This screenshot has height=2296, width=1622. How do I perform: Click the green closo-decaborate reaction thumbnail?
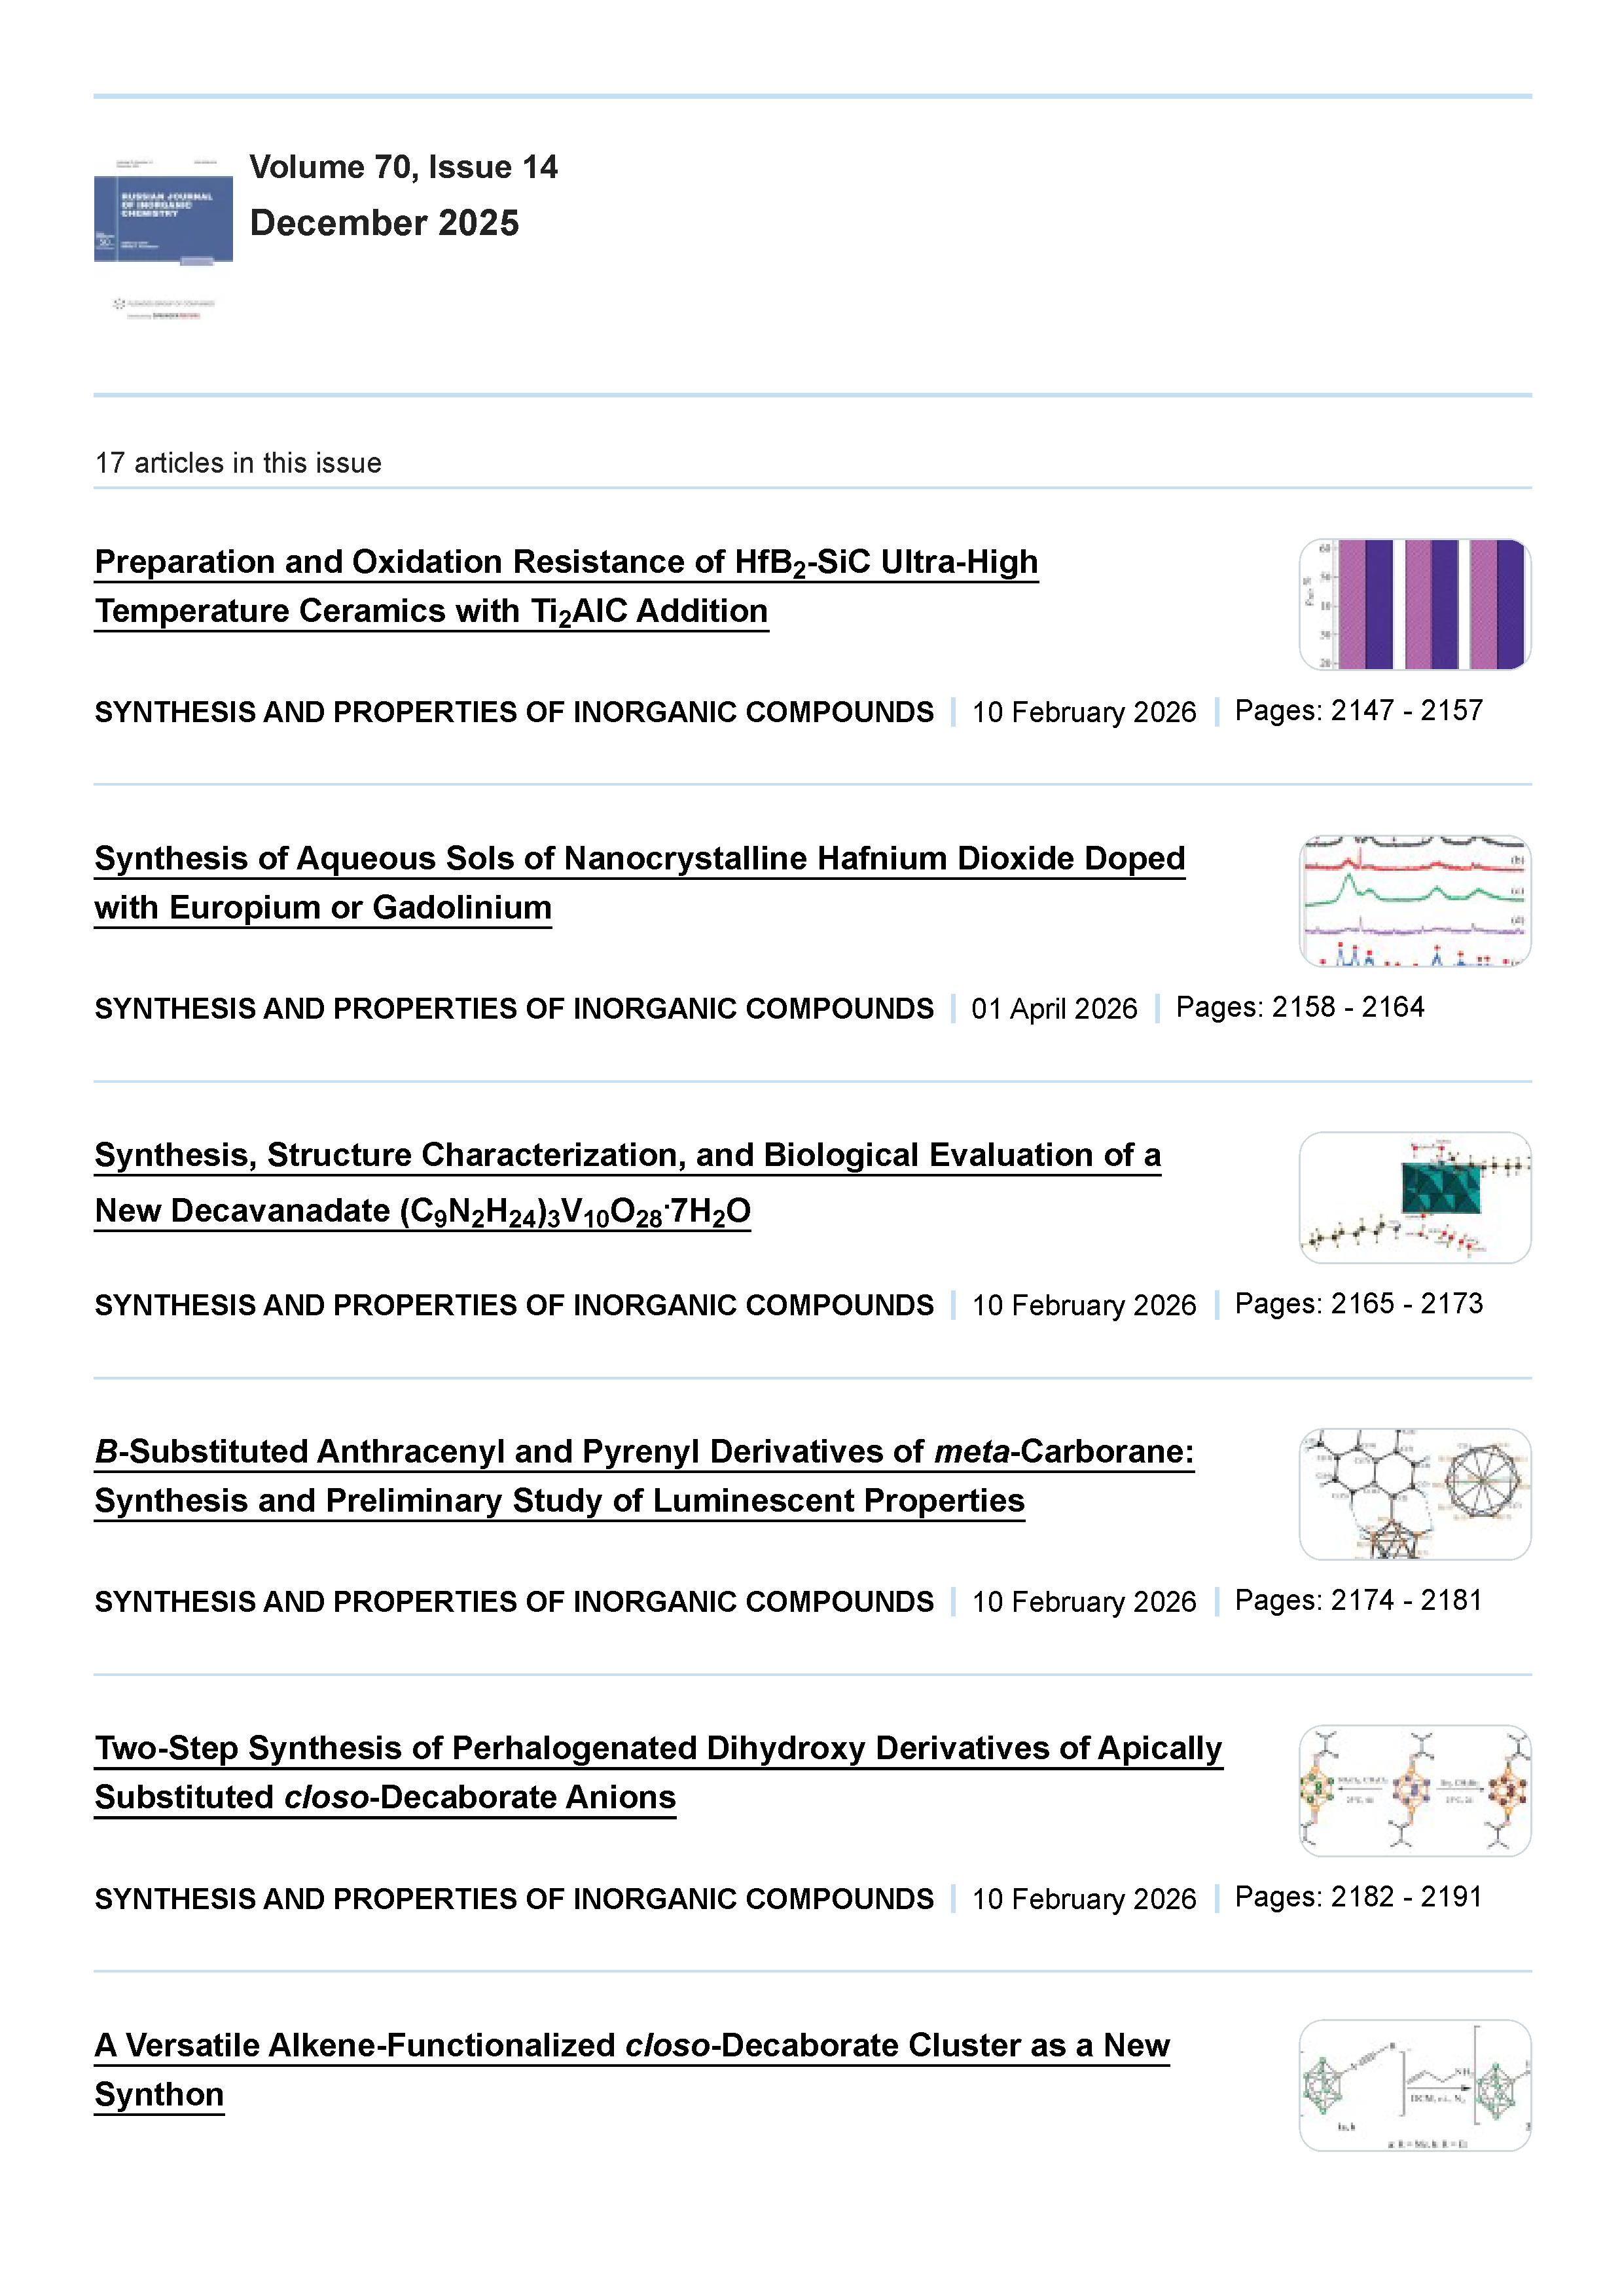pos(1414,2086)
